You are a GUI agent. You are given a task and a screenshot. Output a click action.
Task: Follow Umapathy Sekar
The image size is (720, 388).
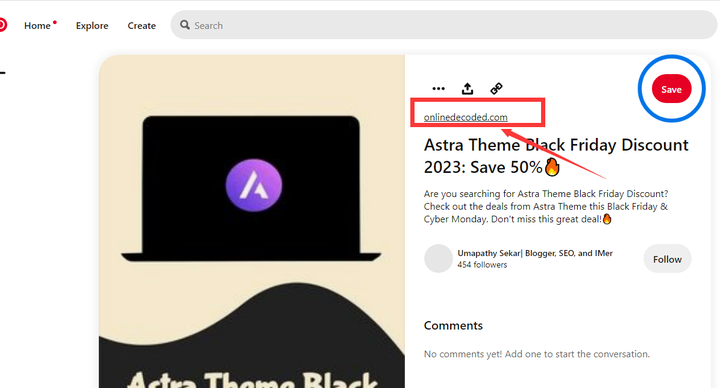tap(667, 259)
